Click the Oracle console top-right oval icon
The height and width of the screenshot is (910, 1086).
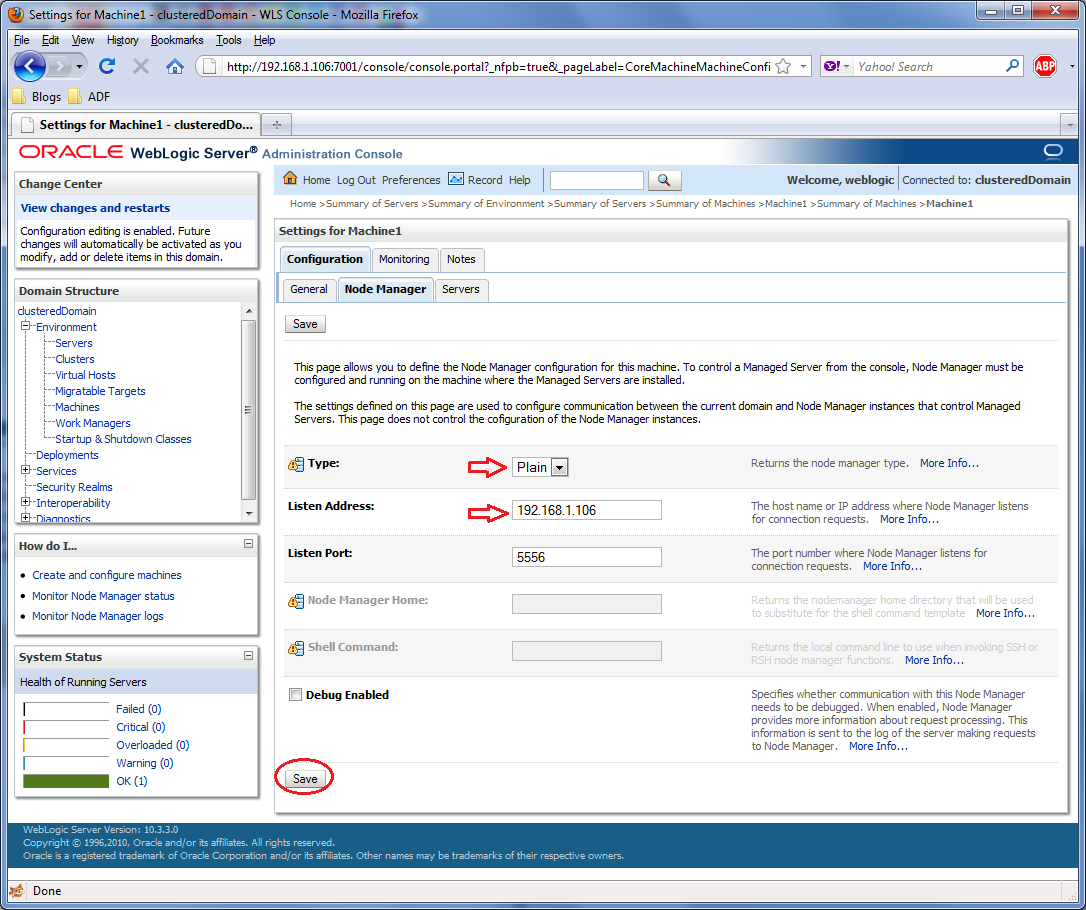[1053, 151]
